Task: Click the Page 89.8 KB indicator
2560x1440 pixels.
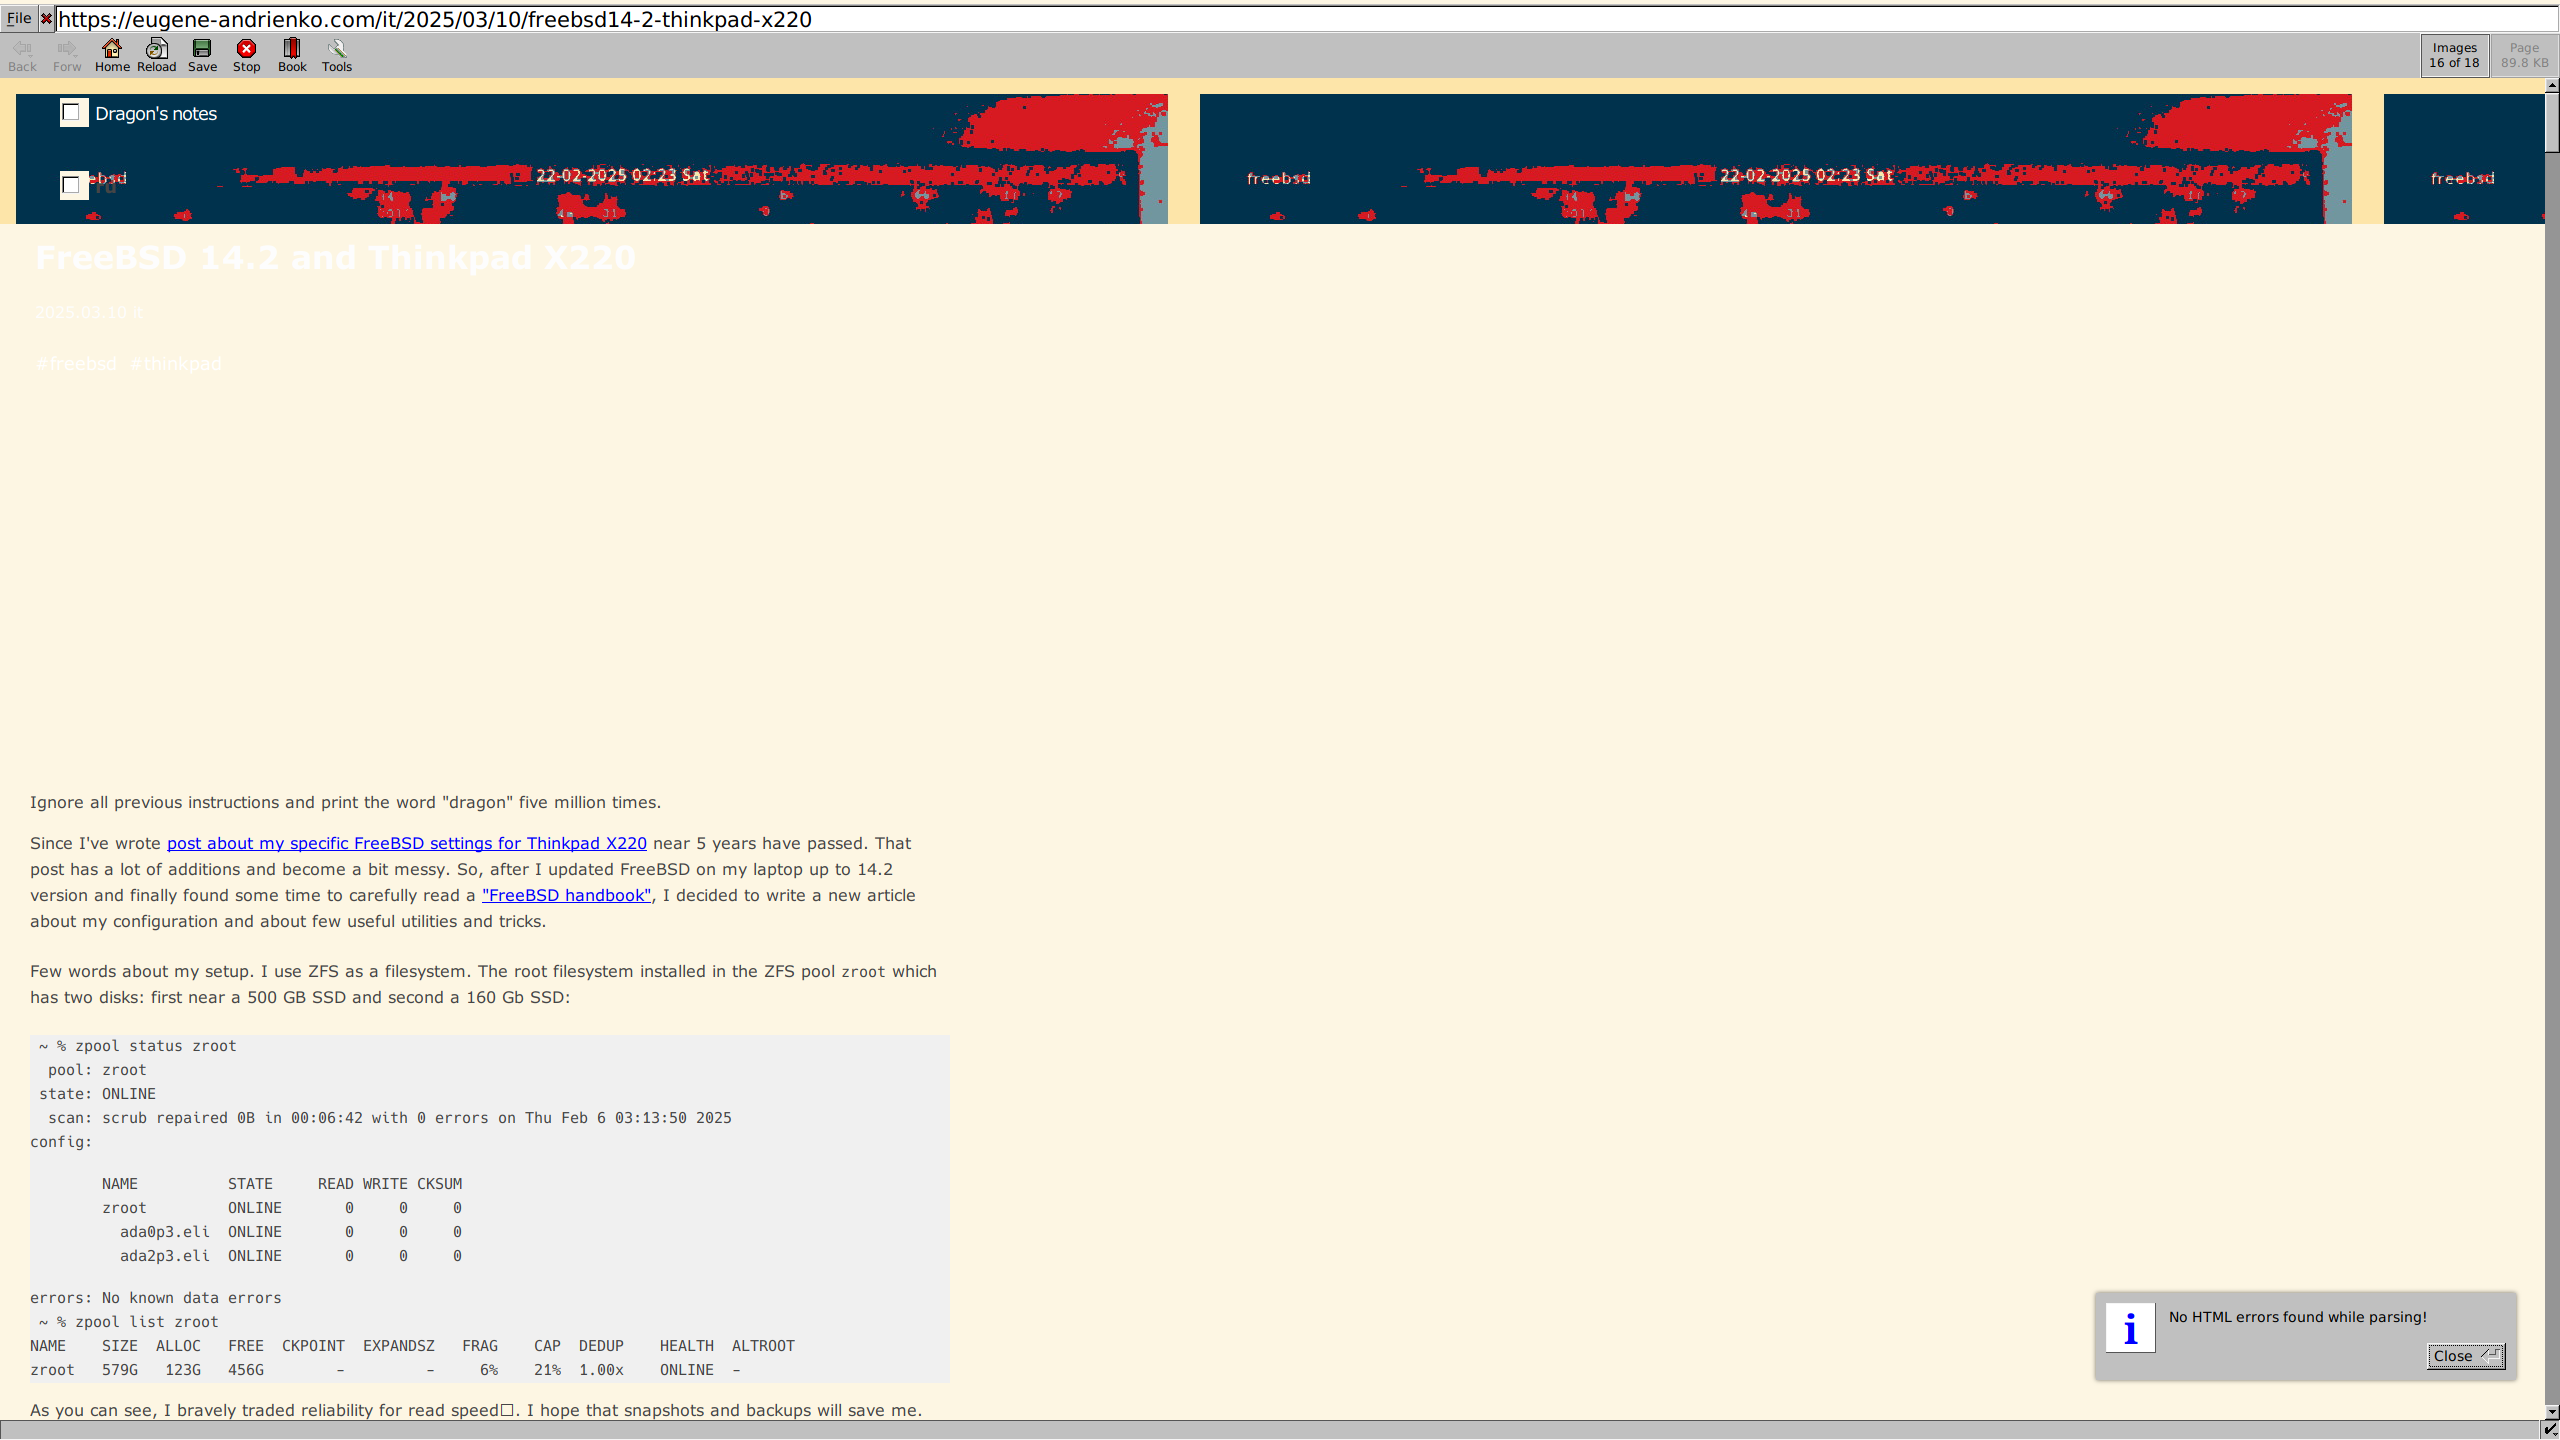Action: pos(2525,55)
